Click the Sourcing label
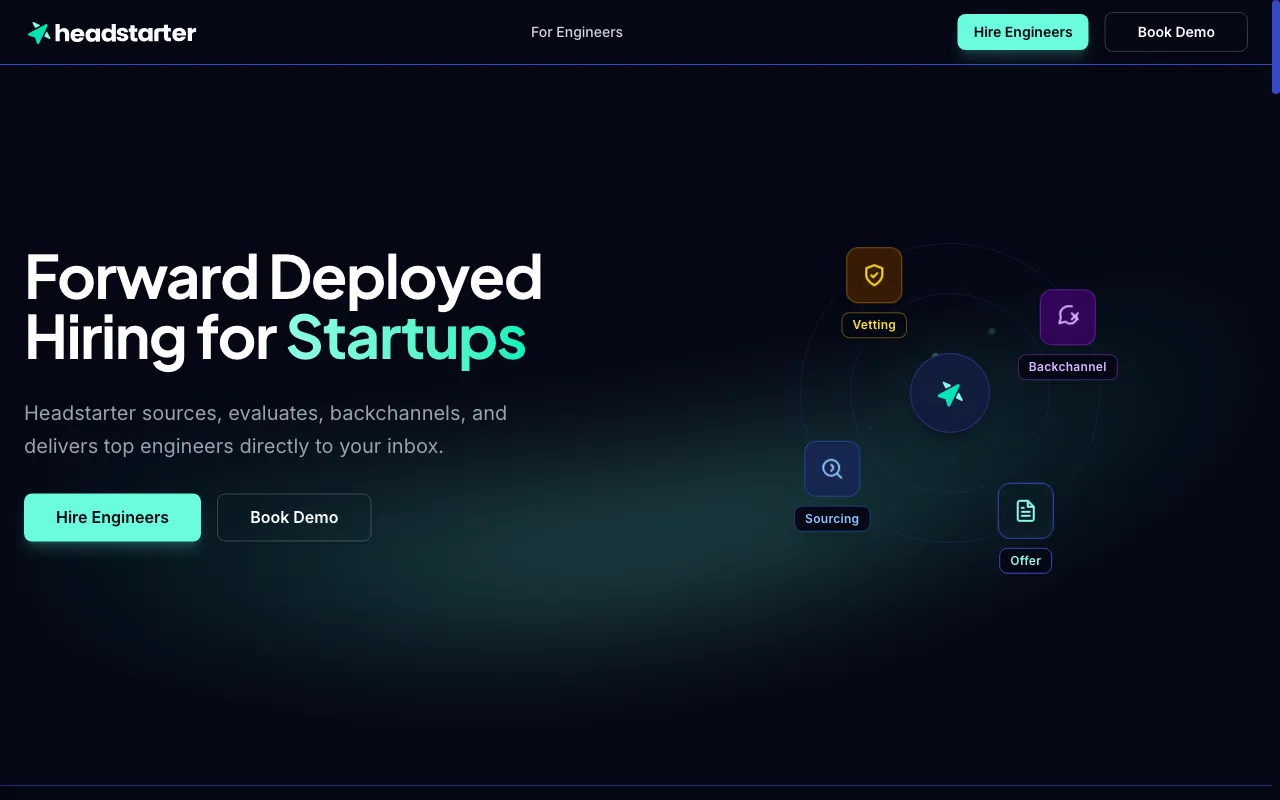Screen dimensions: 1280x800 [832, 519]
